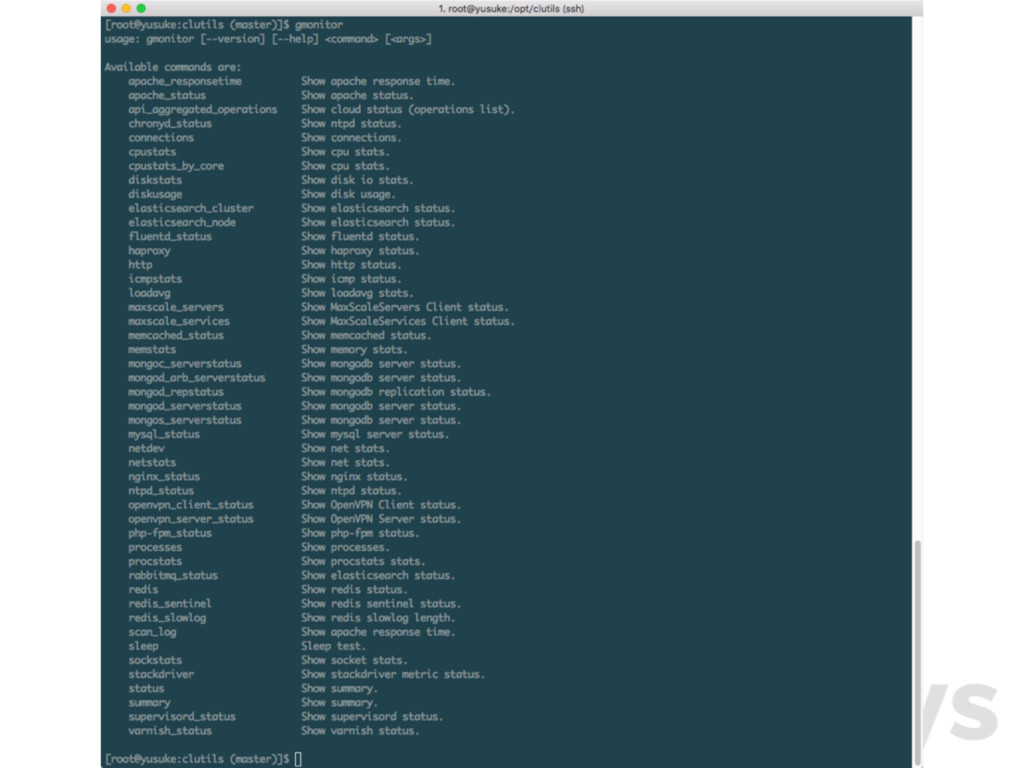Viewport: 1024px width, 768px height.
Task: Click 'cpustats_by_core' command name
Action: coord(176,166)
